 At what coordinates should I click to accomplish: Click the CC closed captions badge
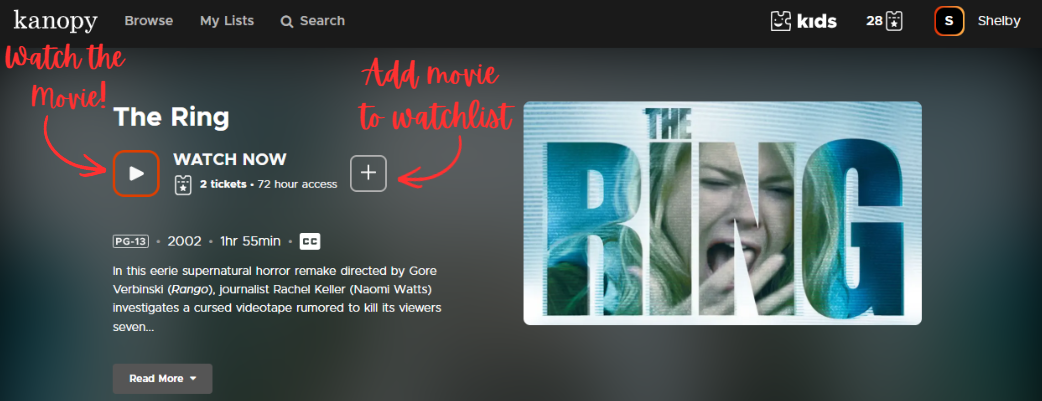click(310, 241)
